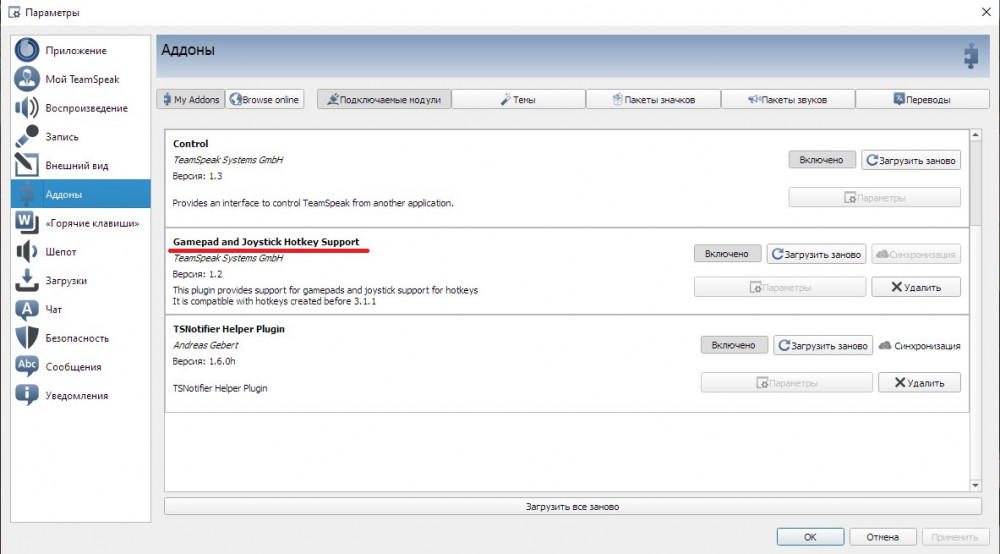
Task: Delete the Gamepad and Joystick plugin
Action: pos(916,287)
